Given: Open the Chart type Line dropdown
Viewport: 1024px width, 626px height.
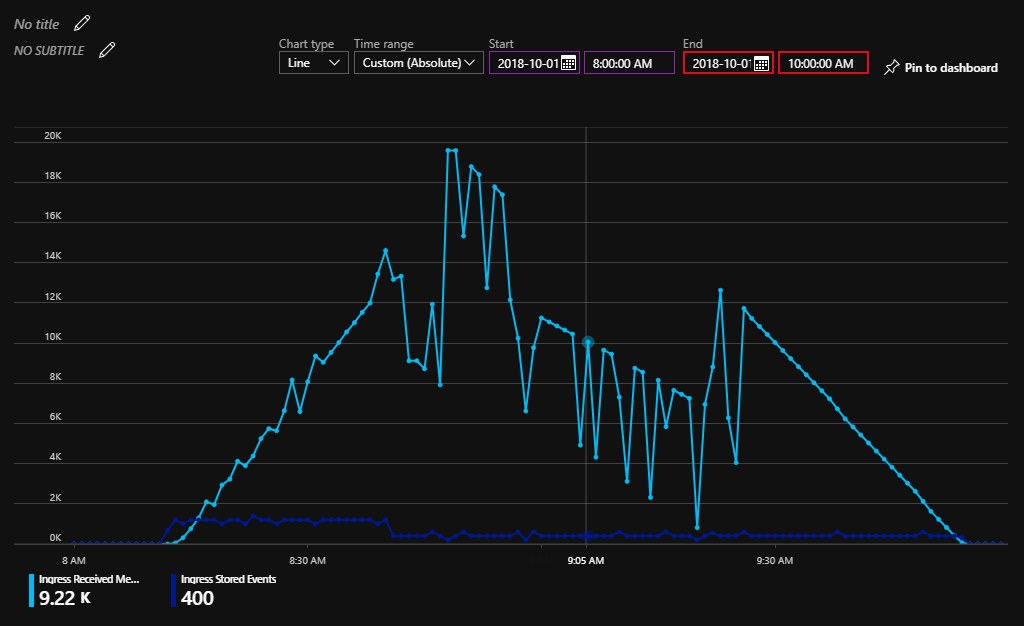Looking at the screenshot, I should click(x=313, y=63).
